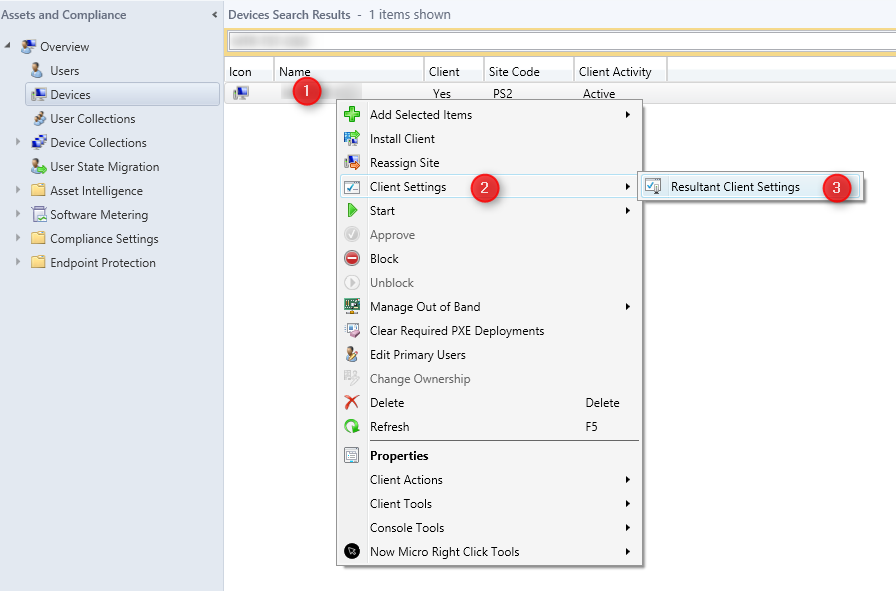The height and width of the screenshot is (591, 896).
Task: Click the Reassign Site icon
Action: pos(351,162)
